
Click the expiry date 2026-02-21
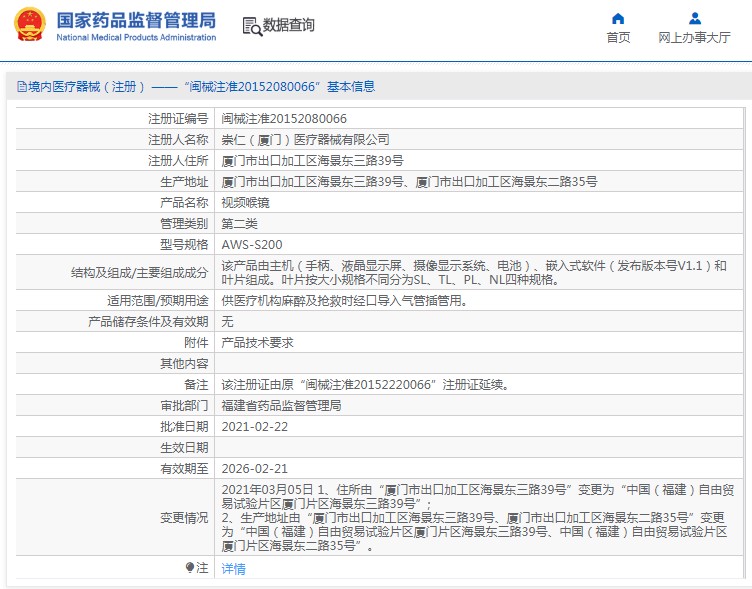click(254, 468)
